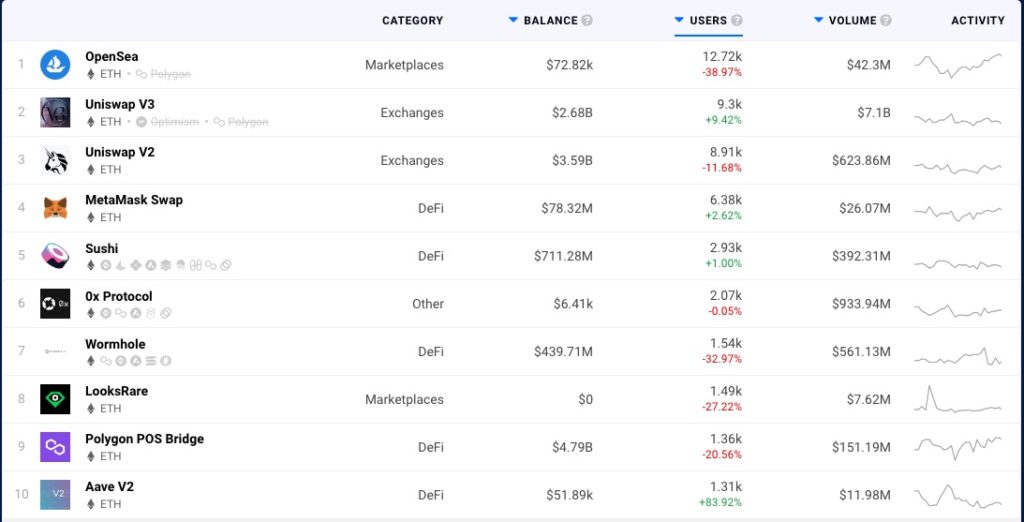Click the OpenSea activity sparkline chart
This screenshot has width=1024, height=522.
click(957, 65)
